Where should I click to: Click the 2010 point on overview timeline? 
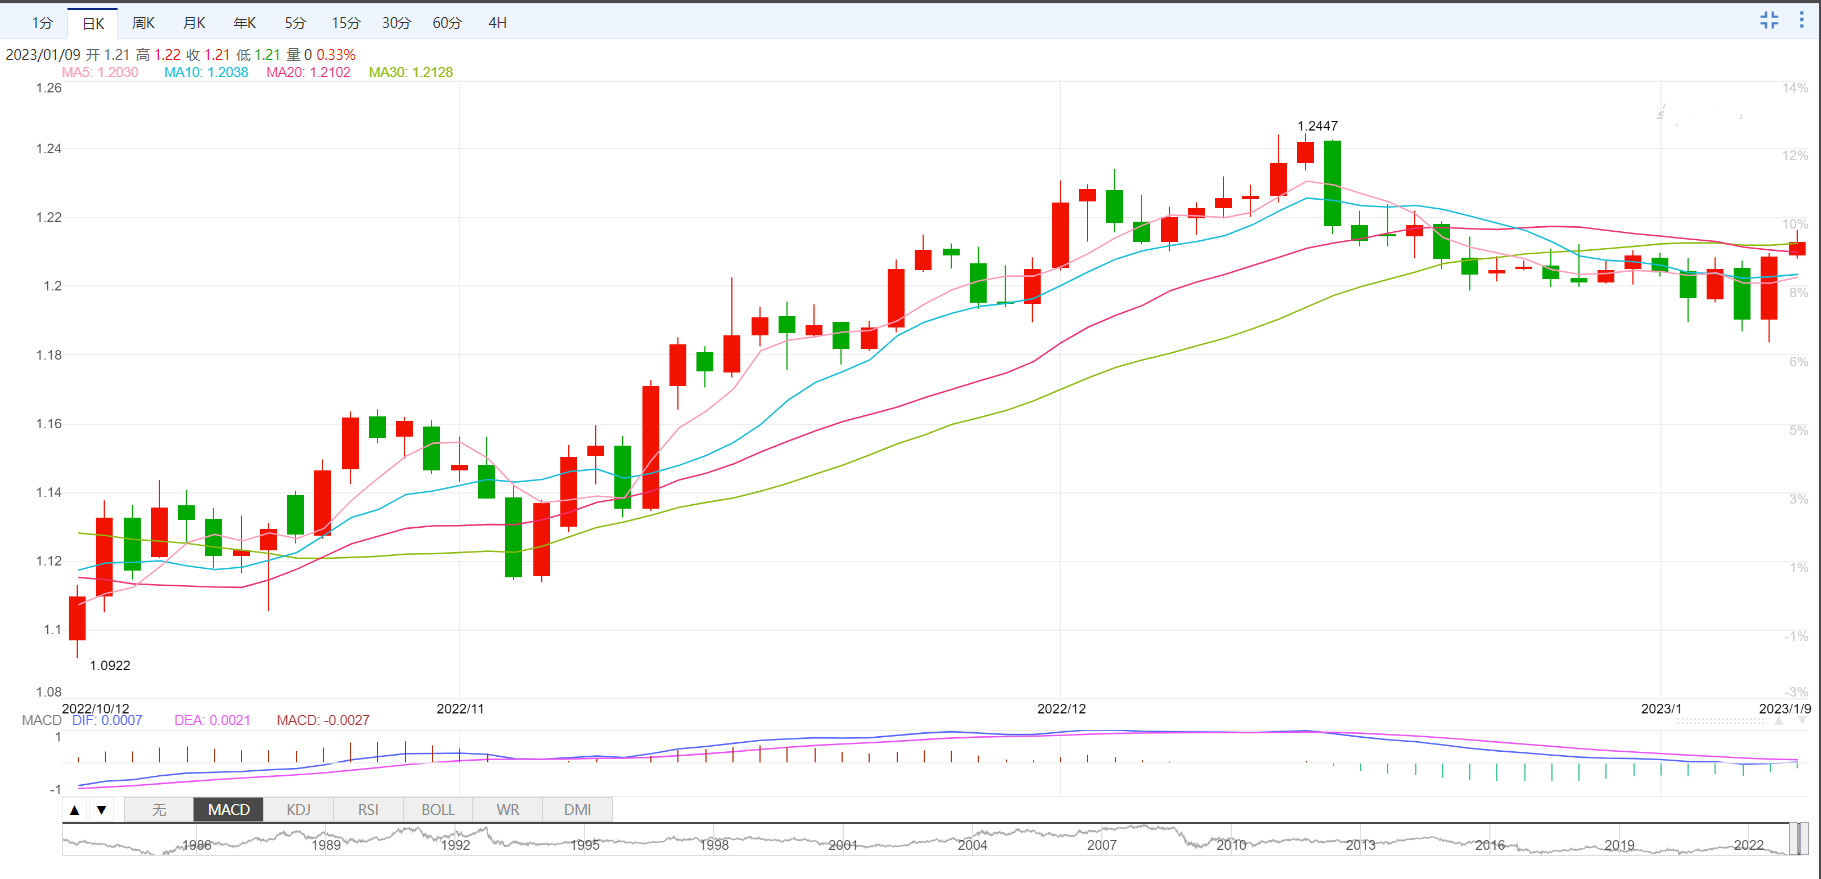click(x=1231, y=844)
